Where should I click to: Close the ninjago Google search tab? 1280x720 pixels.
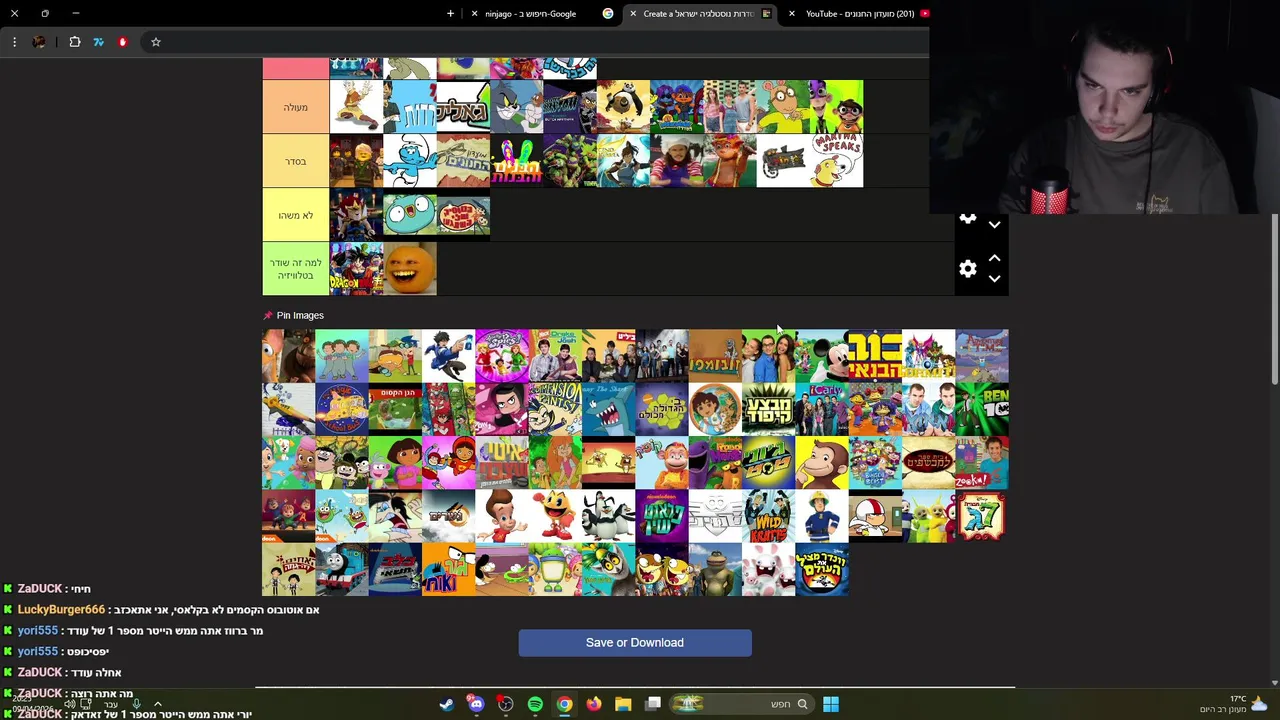(474, 14)
